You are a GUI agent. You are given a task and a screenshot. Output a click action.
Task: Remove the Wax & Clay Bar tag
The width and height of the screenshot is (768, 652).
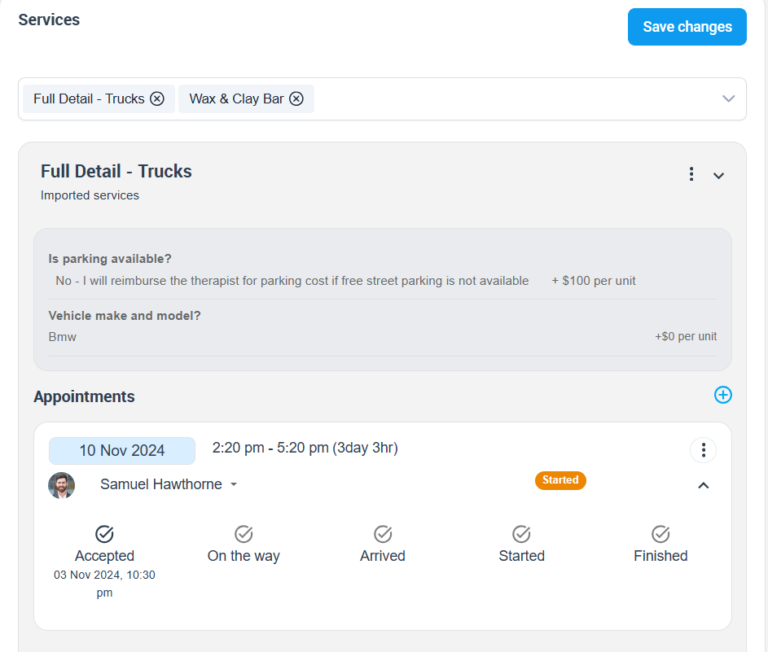296,99
